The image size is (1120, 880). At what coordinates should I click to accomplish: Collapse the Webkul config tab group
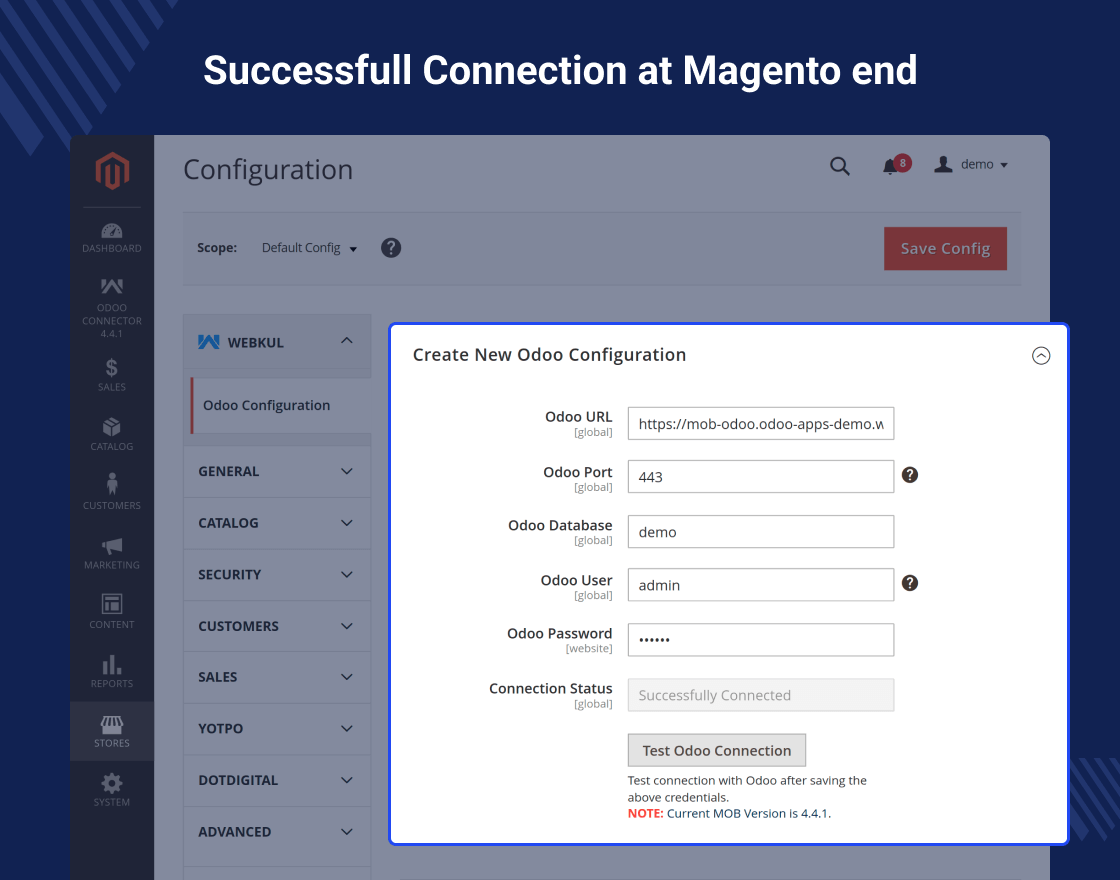click(277, 342)
